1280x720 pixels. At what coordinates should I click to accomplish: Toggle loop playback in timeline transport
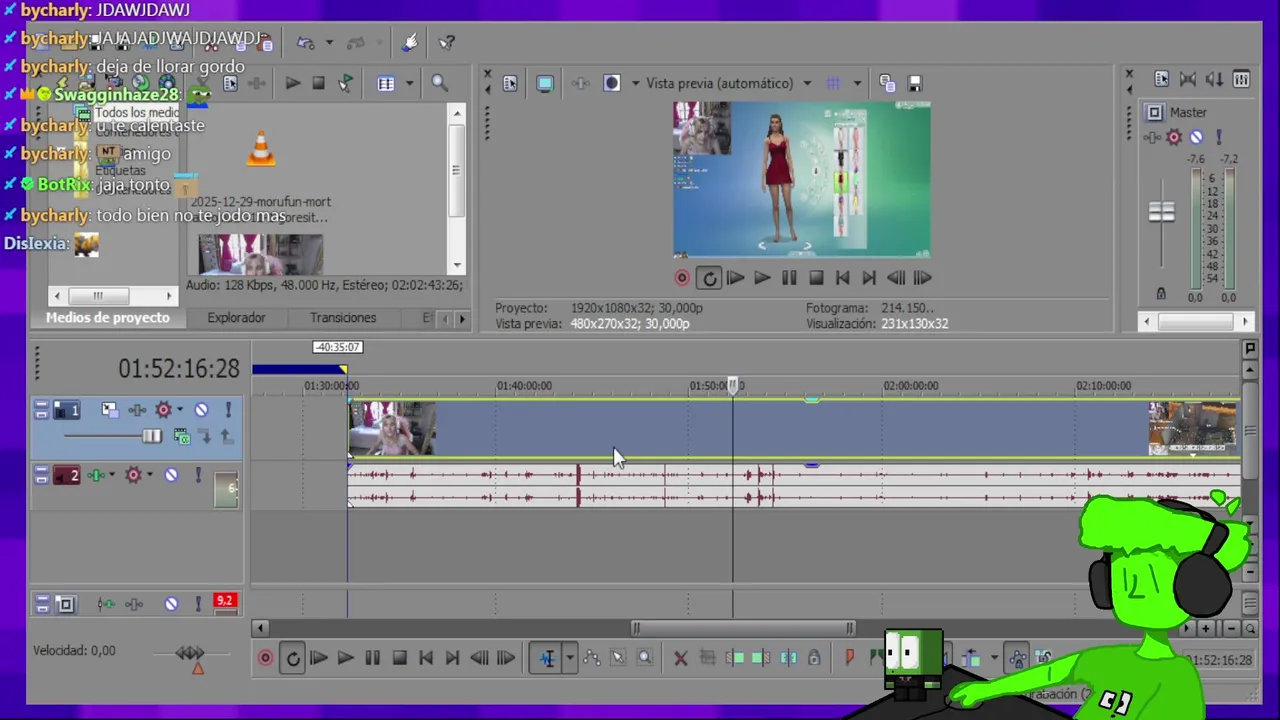(x=292, y=658)
